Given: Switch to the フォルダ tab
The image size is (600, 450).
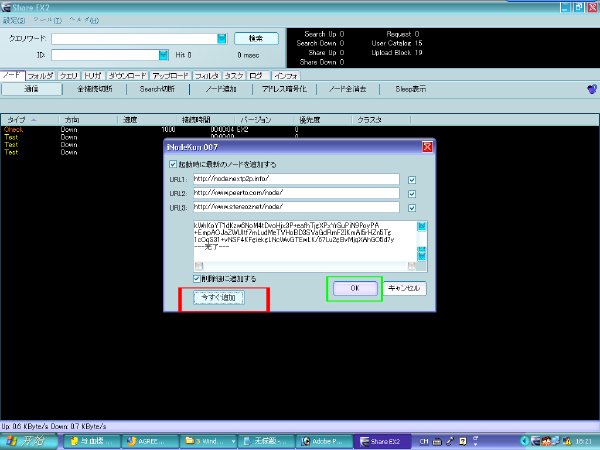Looking at the screenshot, I should click(x=41, y=76).
